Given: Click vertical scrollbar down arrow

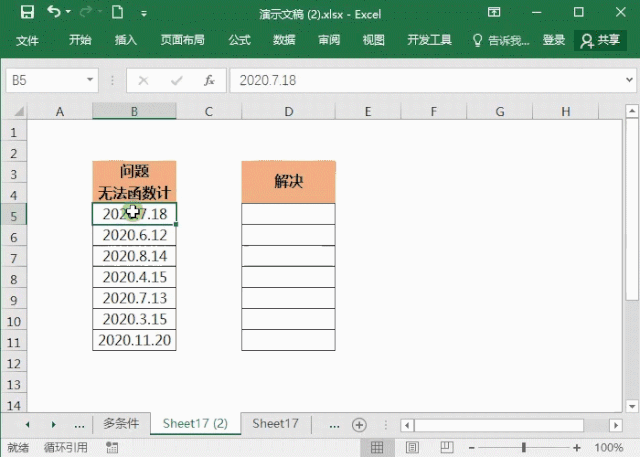Looking at the screenshot, I should [x=632, y=406].
